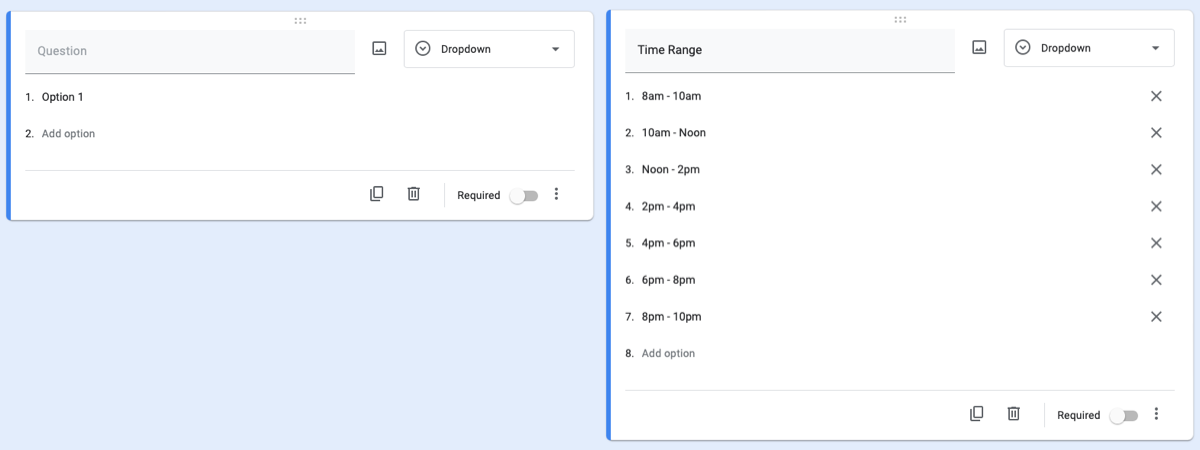Grab the drag handle atop Time Range card
The width and height of the screenshot is (1200, 450).
point(900,19)
